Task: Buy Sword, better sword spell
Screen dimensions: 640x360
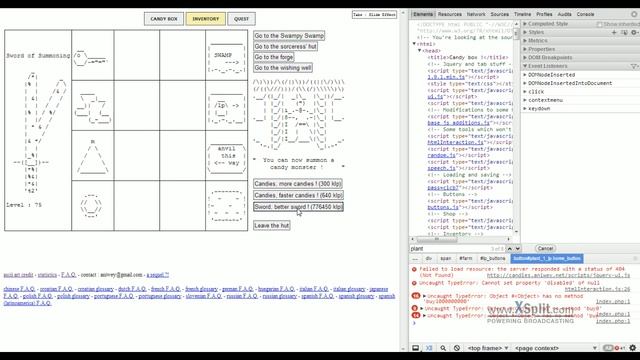Action: click(x=298, y=207)
